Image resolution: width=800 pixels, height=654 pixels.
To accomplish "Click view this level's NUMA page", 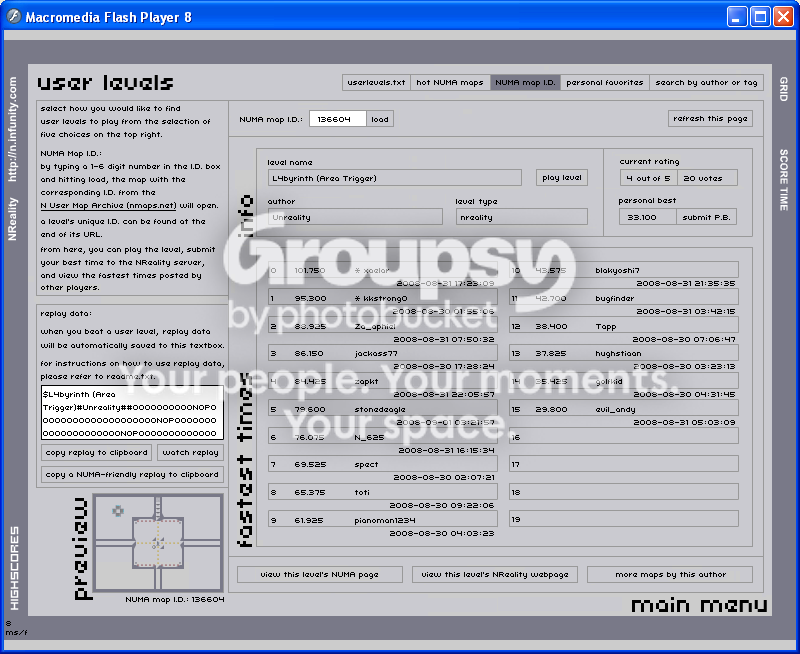I will coord(319,574).
